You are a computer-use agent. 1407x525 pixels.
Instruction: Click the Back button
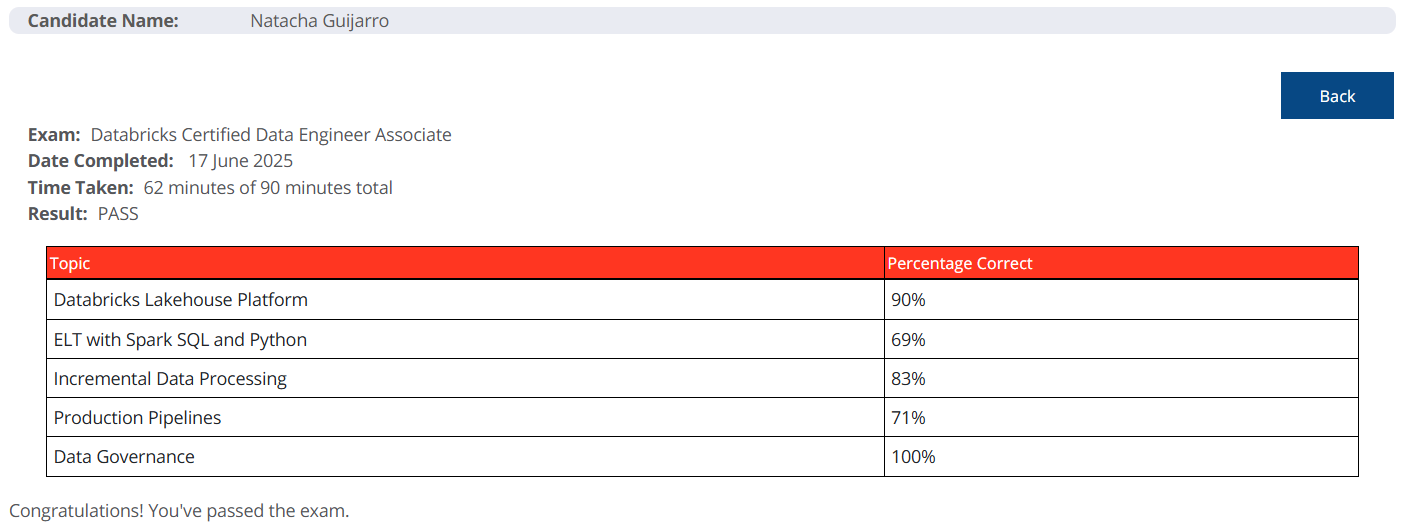[1337, 96]
